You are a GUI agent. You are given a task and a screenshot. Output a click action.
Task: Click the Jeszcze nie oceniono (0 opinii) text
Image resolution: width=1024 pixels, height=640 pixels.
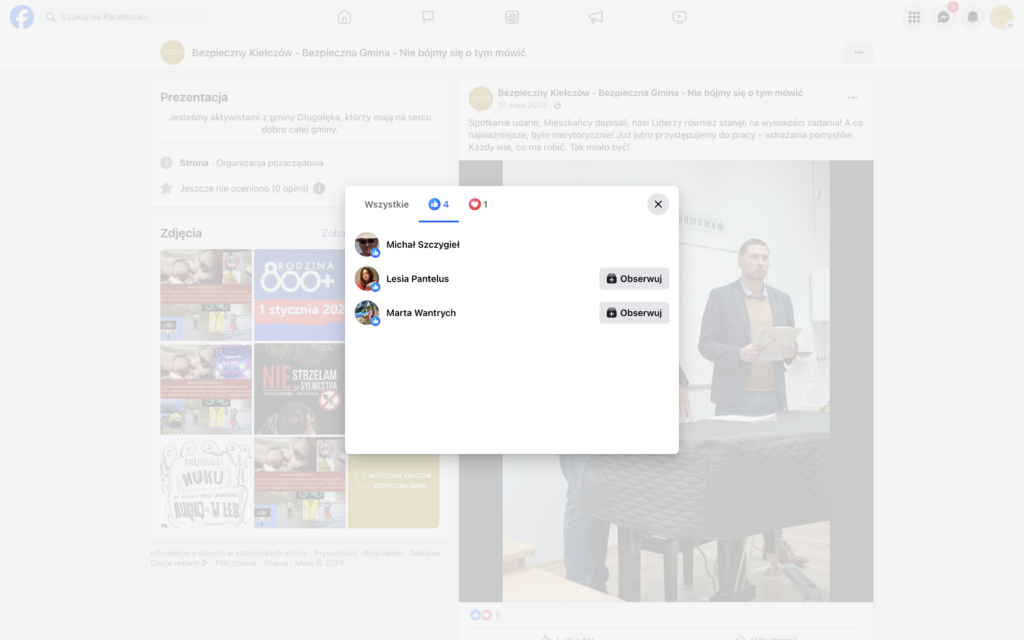244,188
